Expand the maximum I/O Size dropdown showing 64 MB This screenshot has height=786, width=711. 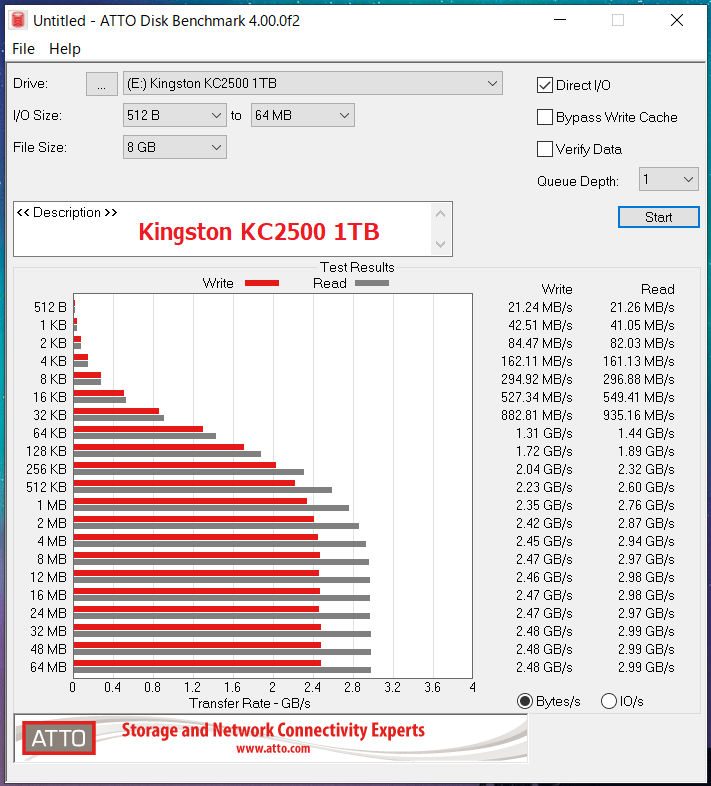[x=302, y=115]
